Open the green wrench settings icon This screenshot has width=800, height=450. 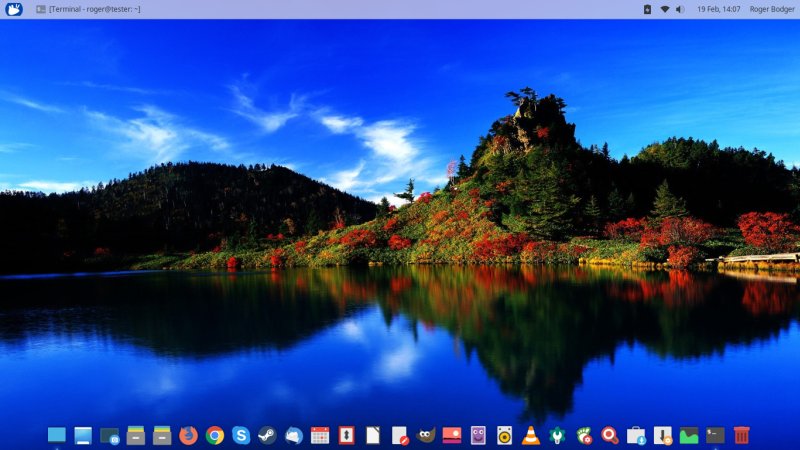[557, 436]
